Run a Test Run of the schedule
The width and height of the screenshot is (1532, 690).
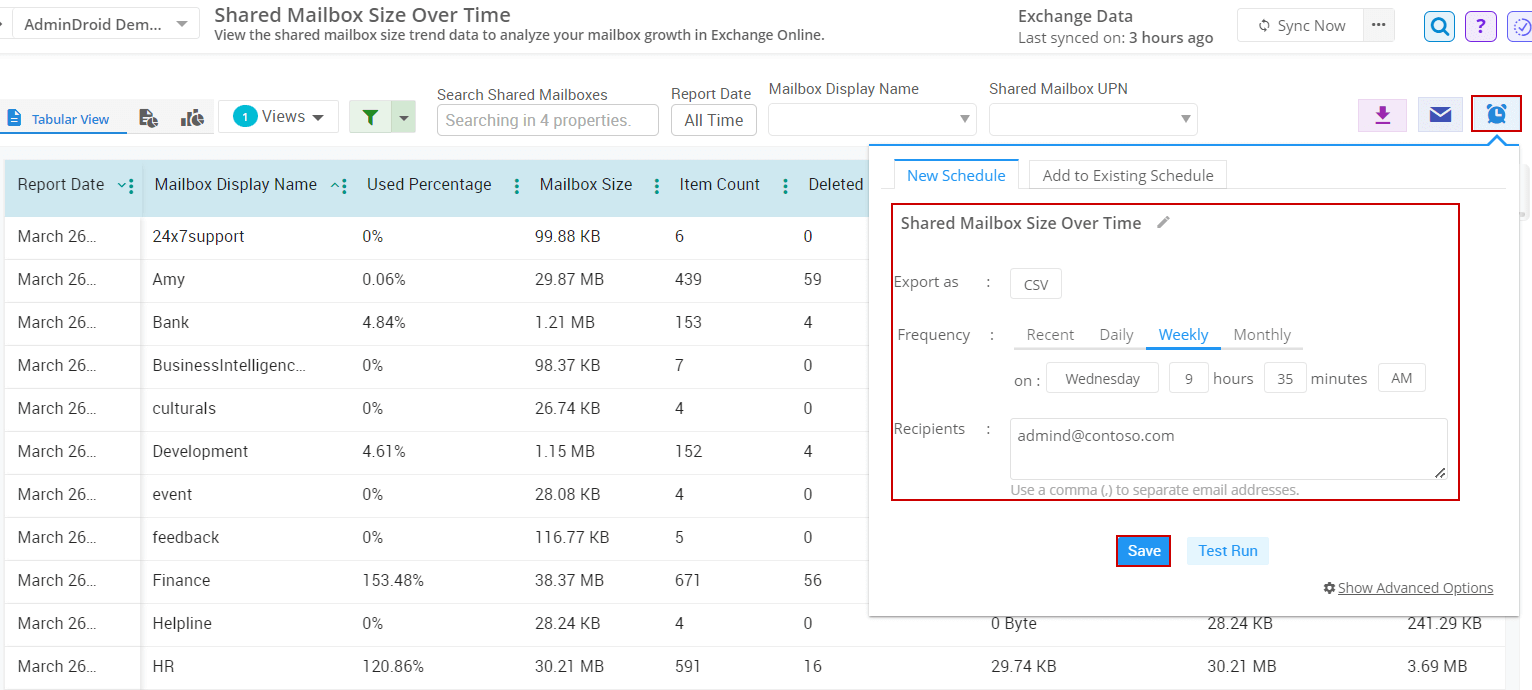1227,550
